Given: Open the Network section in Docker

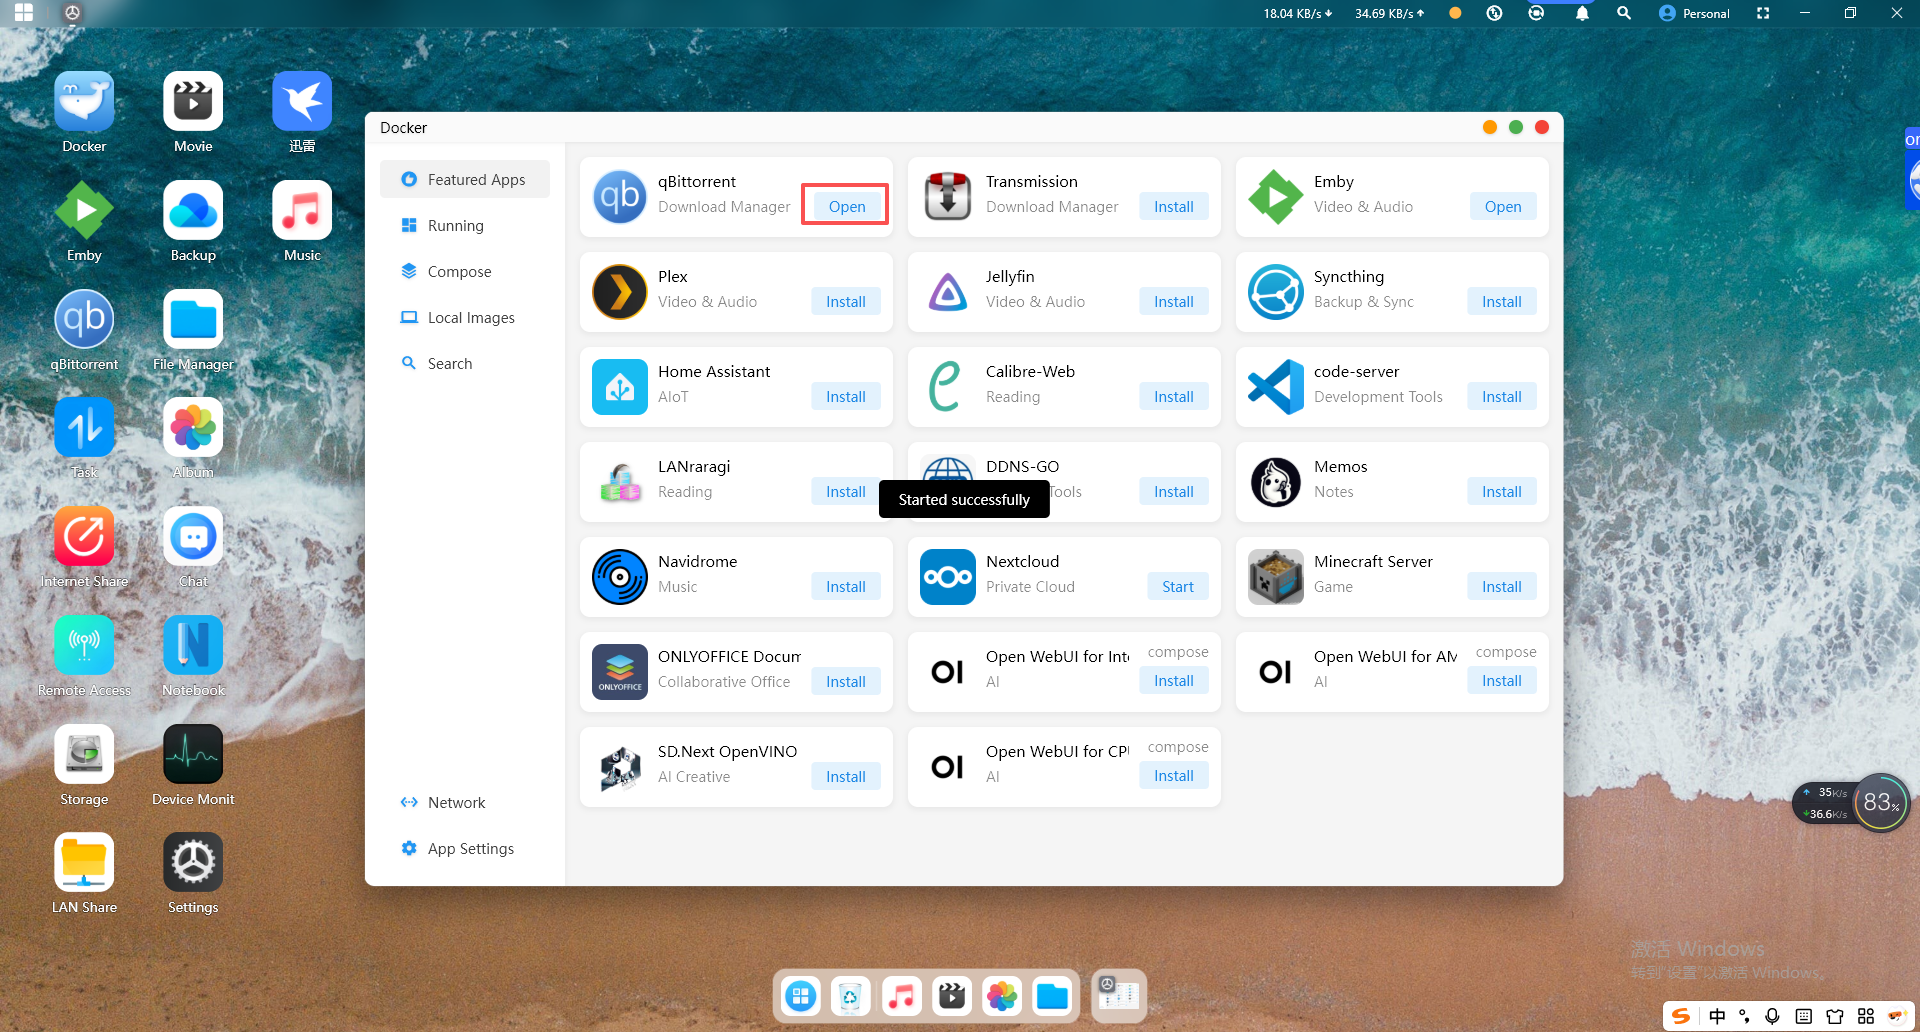Looking at the screenshot, I should coord(465,803).
